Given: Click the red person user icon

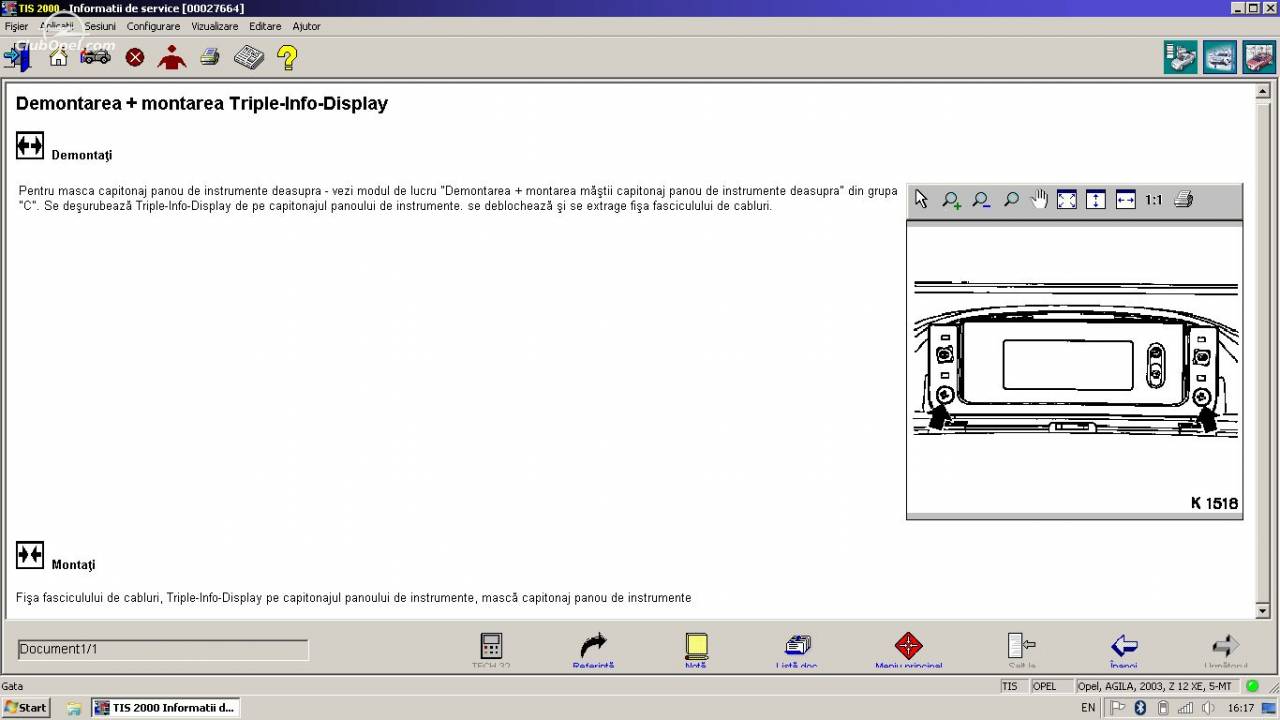Looking at the screenshot, I should (x=172, y=57).
